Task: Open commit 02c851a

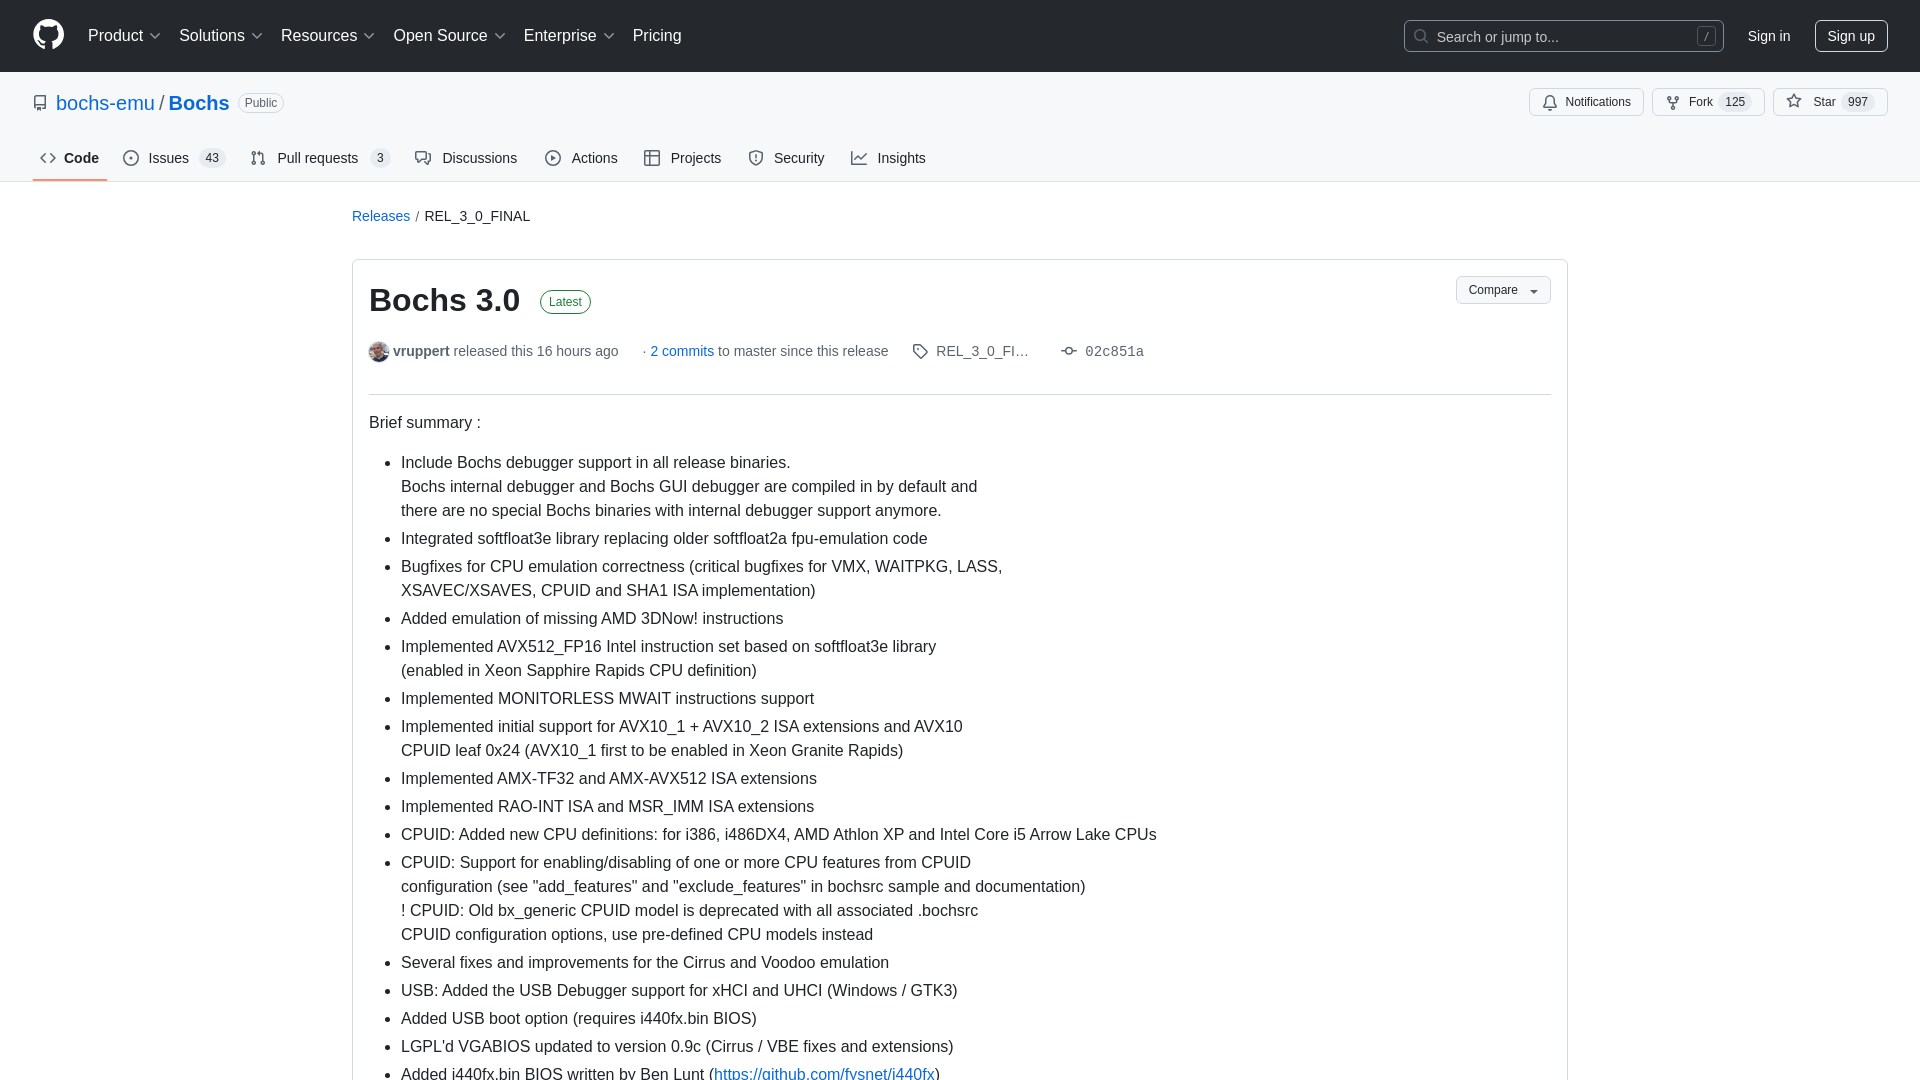Action: (1114, 351)
